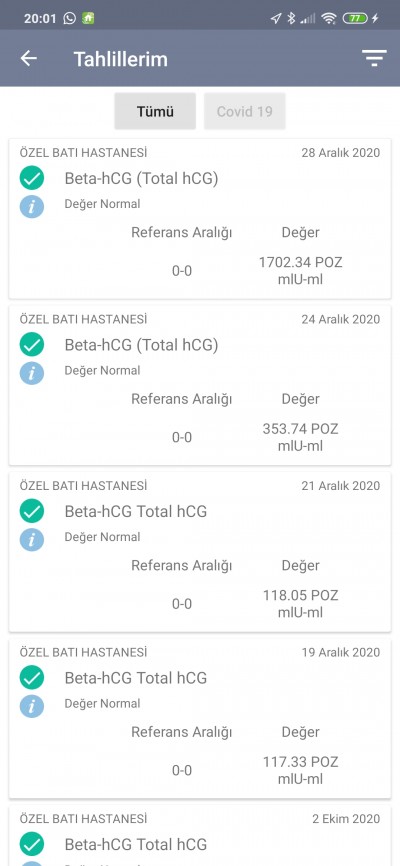Open the filter icon in the header

tap(374, 58)
